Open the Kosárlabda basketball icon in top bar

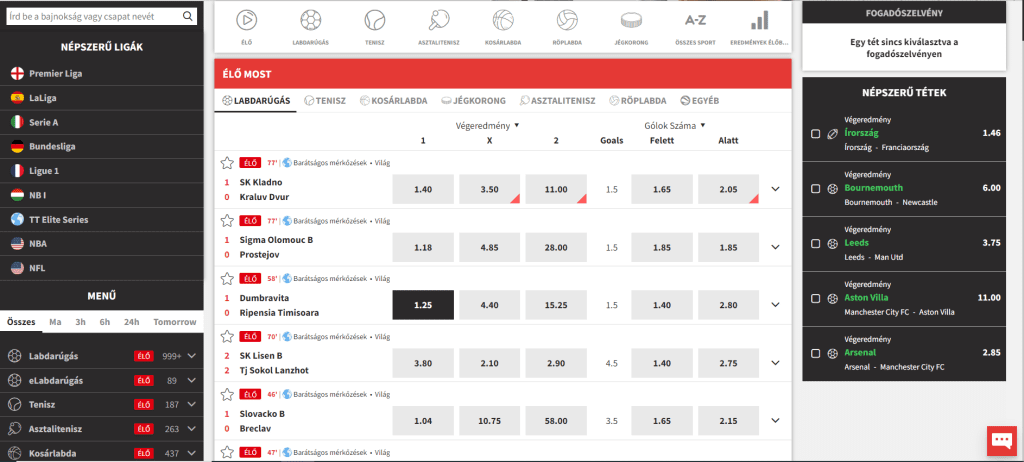click(x=503, y=21)
